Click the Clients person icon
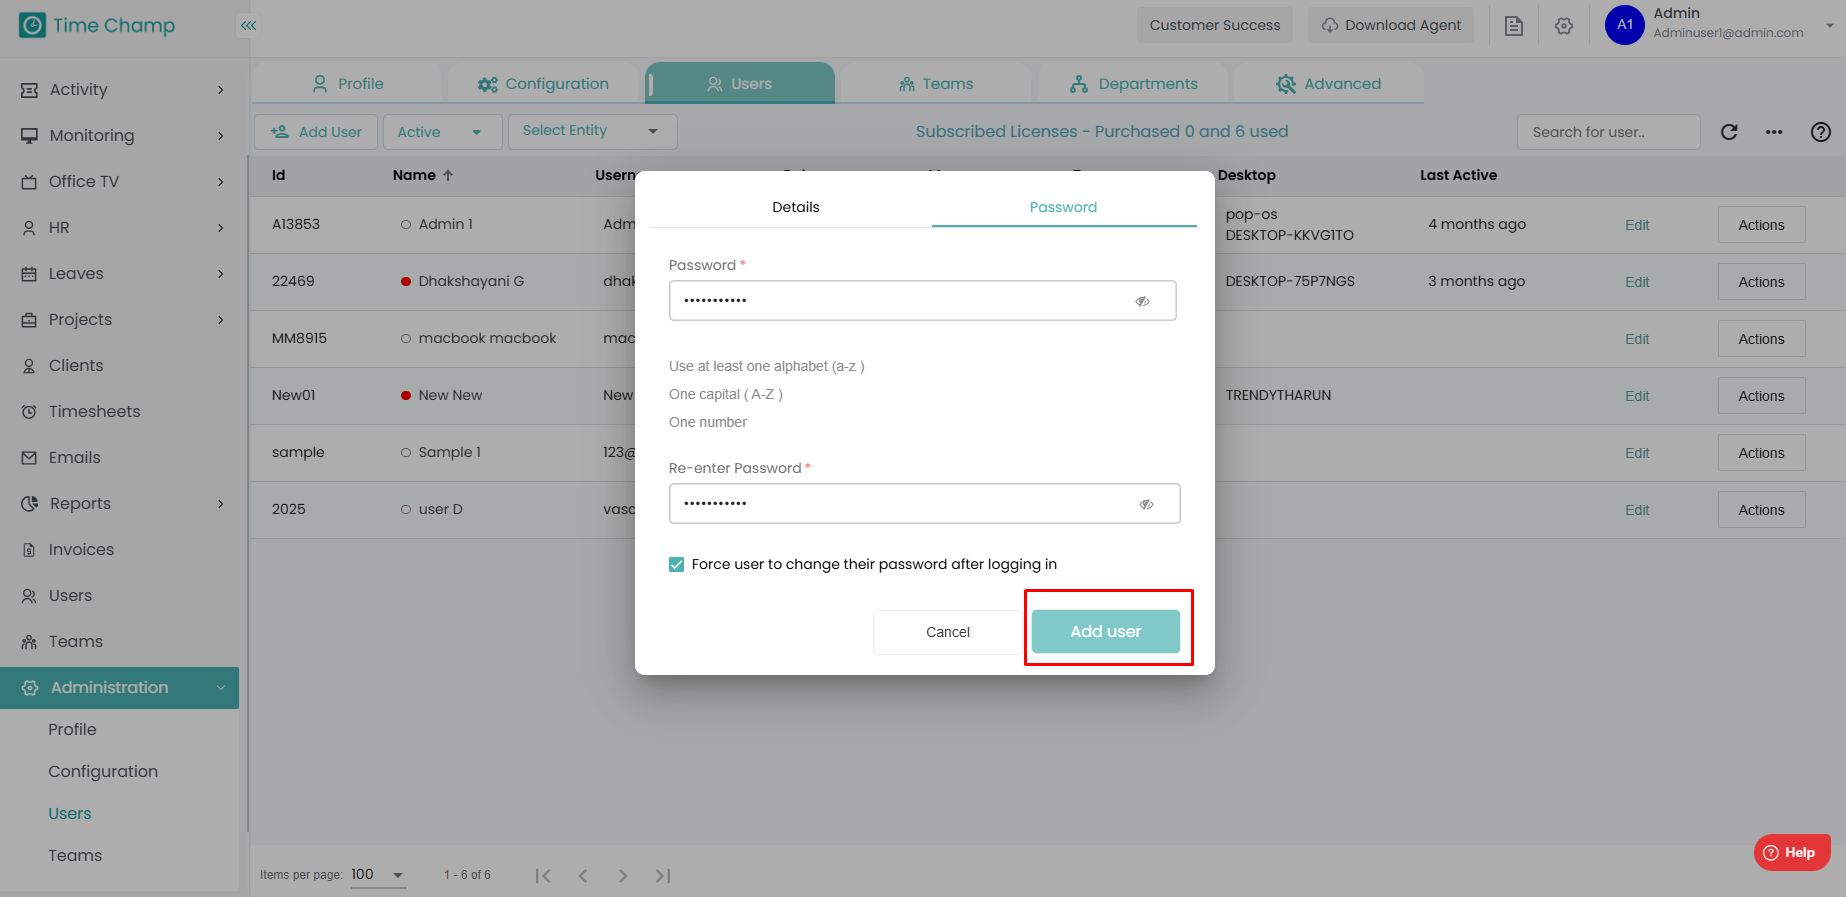This screenshot has width=1846, height=897. (29, 366)
